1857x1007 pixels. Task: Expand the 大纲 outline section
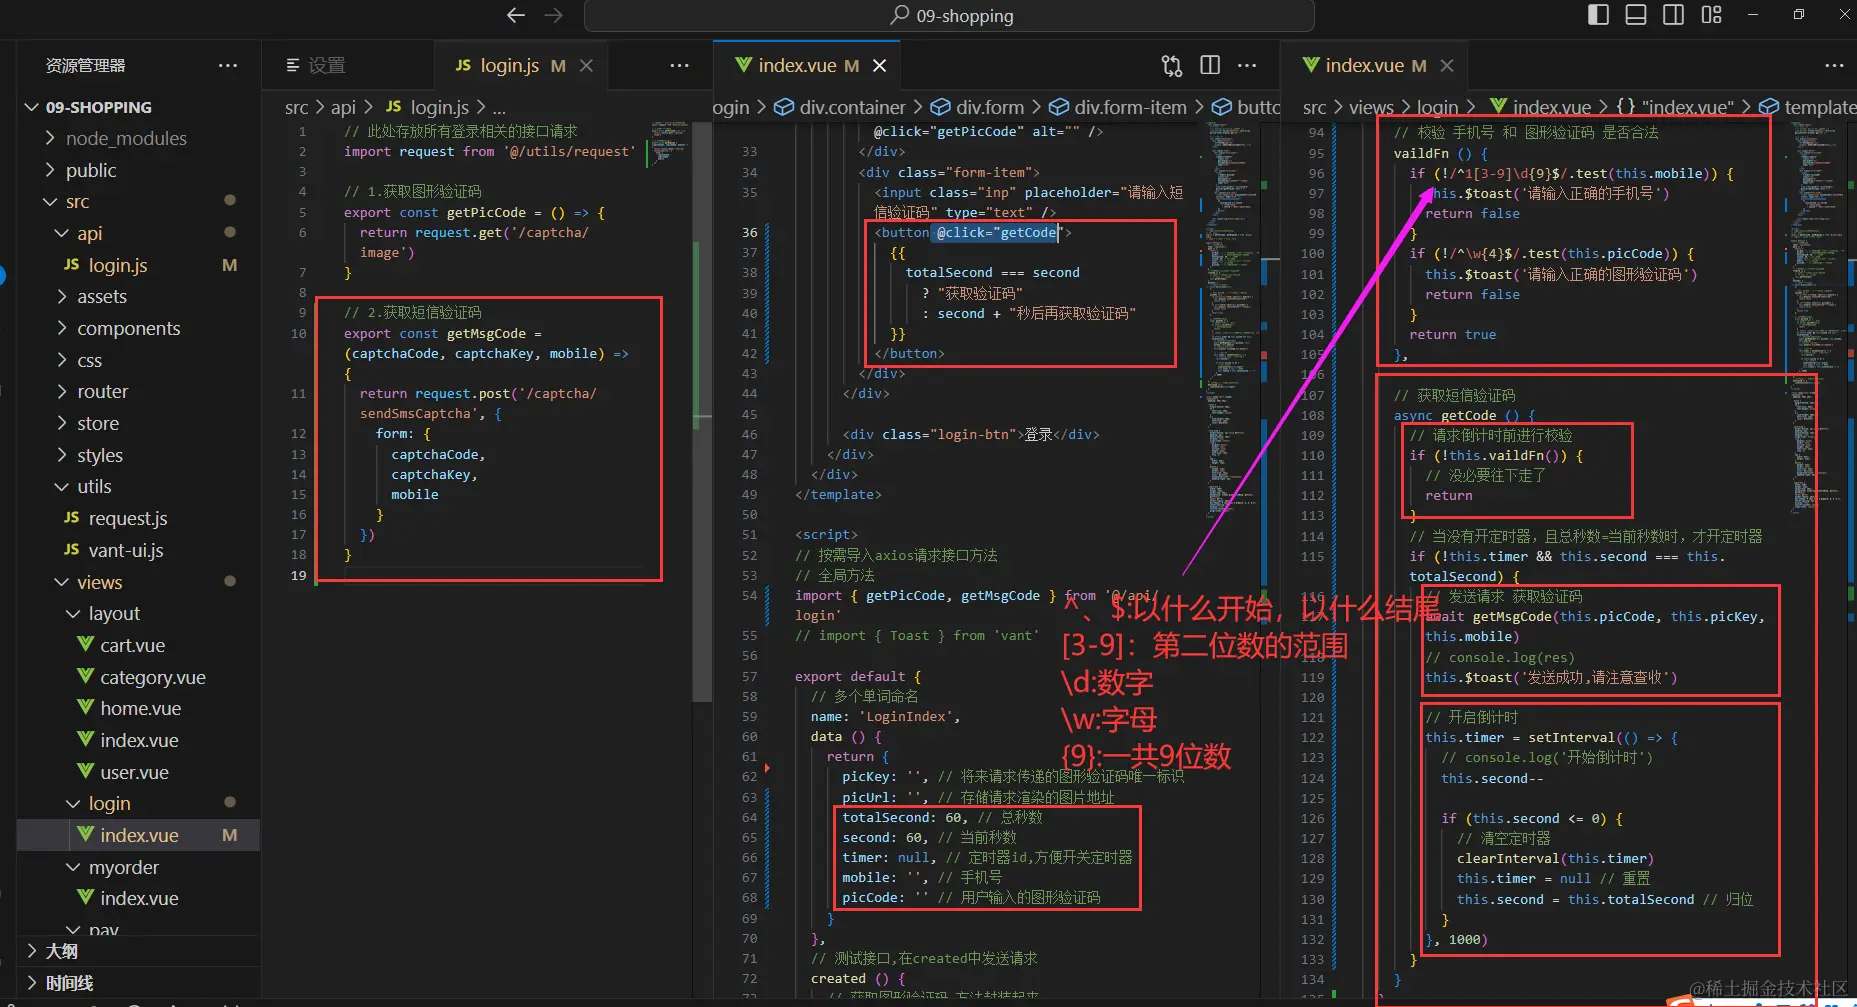pos(138,951)
